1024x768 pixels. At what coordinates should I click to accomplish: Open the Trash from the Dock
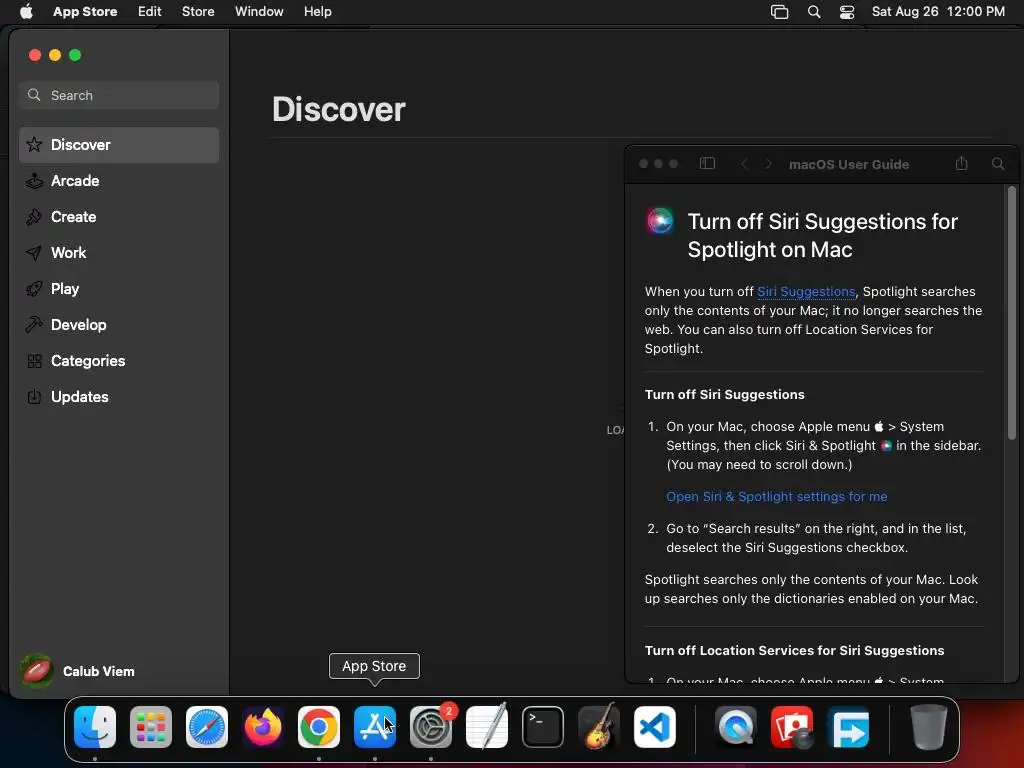[x=929, y=727]
